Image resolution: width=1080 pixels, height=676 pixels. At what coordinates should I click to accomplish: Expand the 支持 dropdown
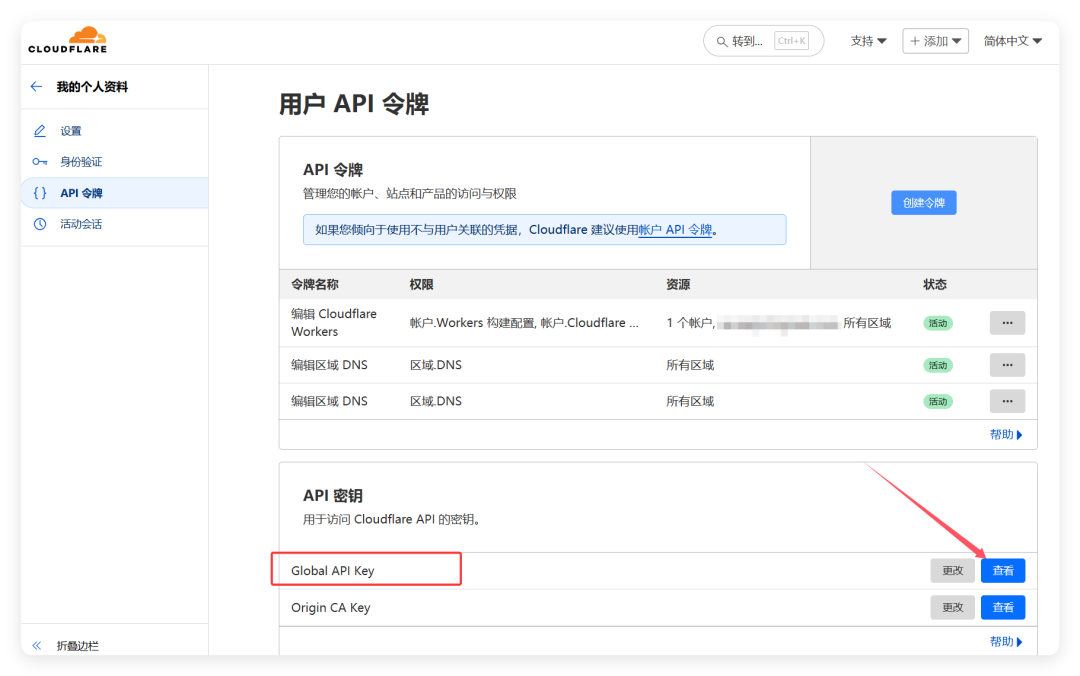coord(868,41)
